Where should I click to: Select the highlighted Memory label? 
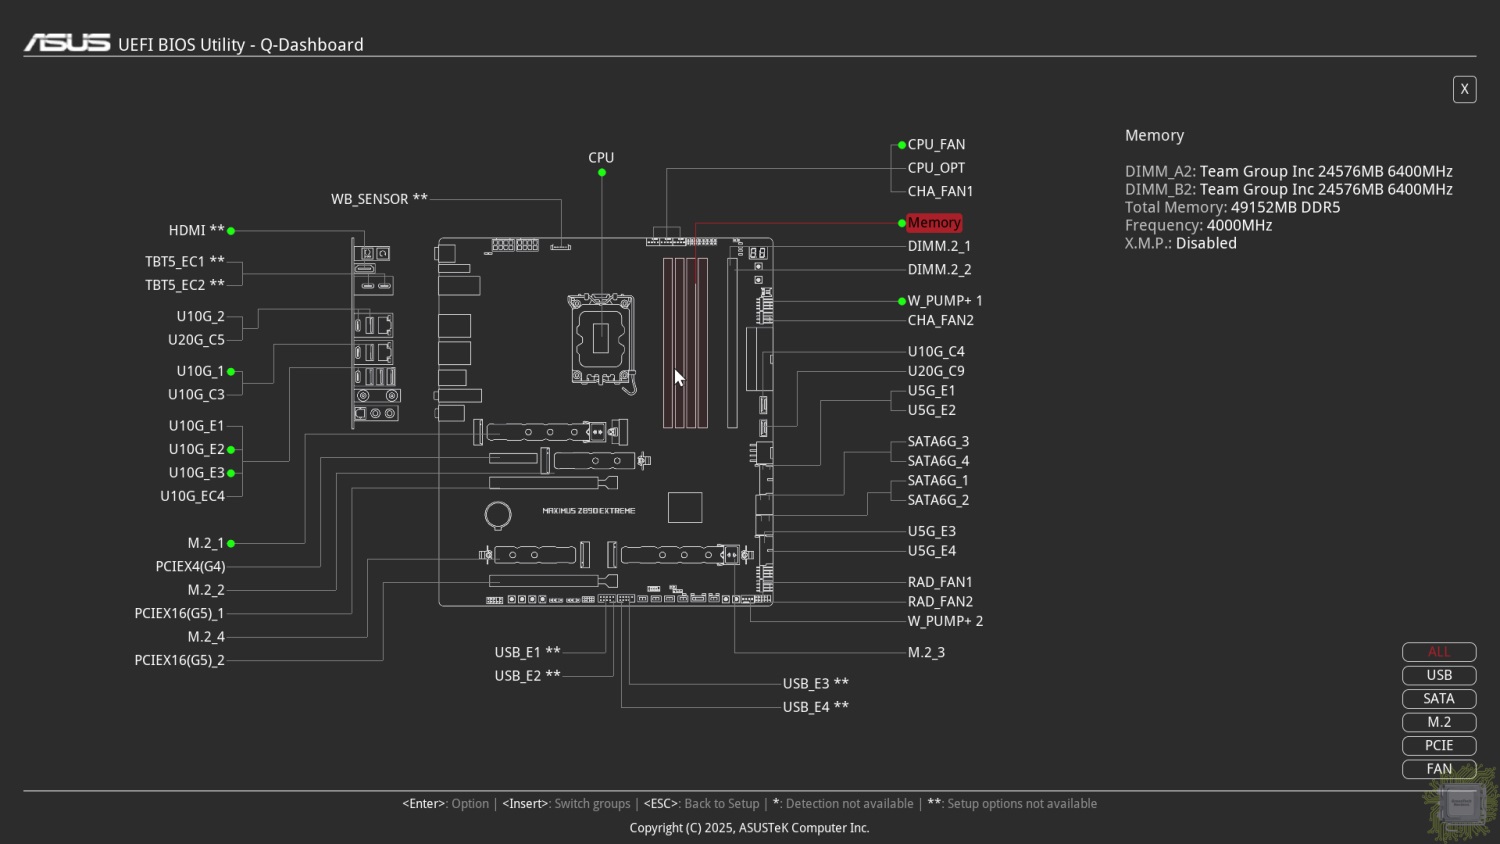point(934,223)
